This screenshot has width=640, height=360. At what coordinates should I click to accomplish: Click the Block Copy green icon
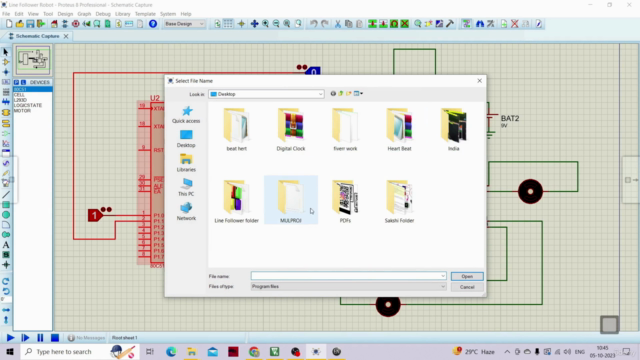(x=372, y=24)
